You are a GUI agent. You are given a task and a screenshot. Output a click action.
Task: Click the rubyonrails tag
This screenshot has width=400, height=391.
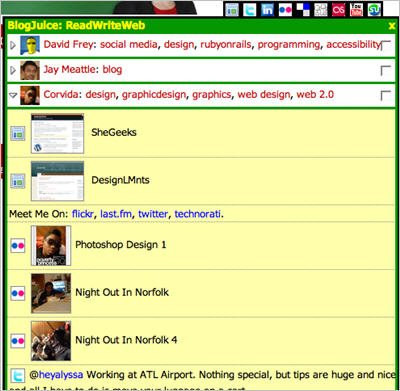[x=226, y=45]
